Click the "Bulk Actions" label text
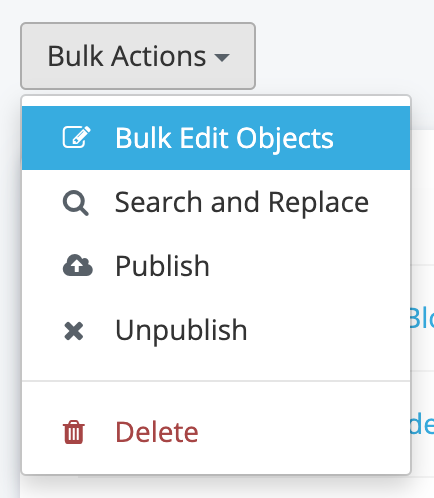Viewport: 434px width, 498px height. pyautogui.click(x=127, y=56)
